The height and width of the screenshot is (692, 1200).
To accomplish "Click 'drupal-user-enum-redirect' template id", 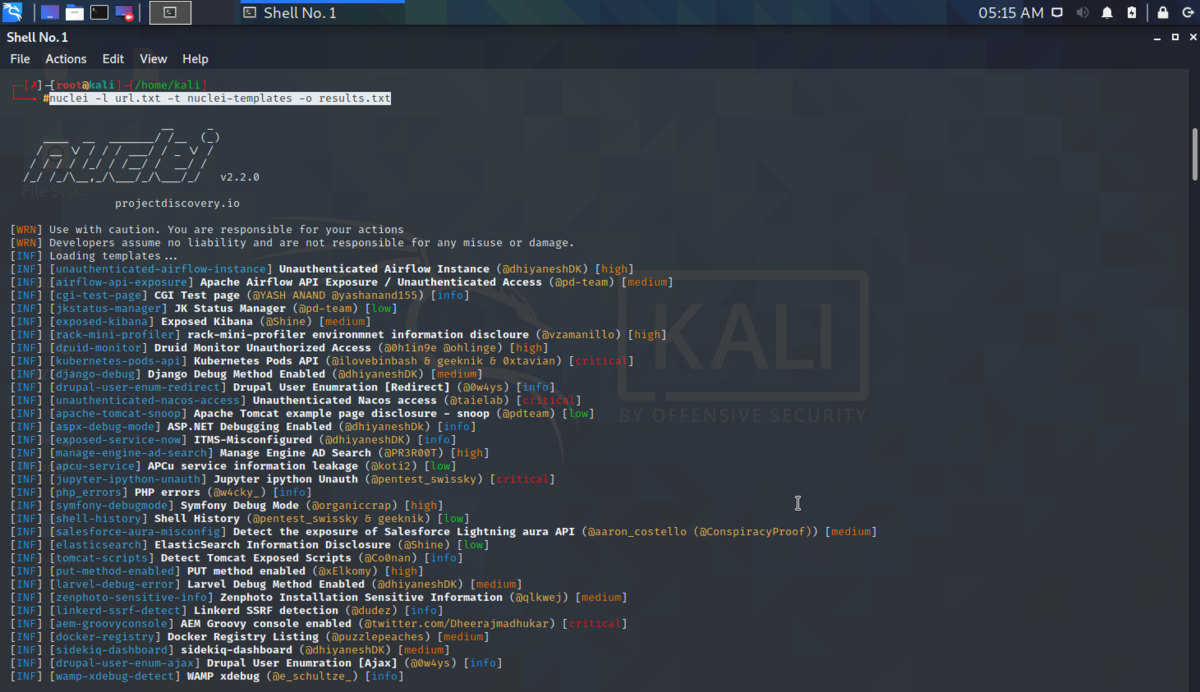I will [137, 387].
